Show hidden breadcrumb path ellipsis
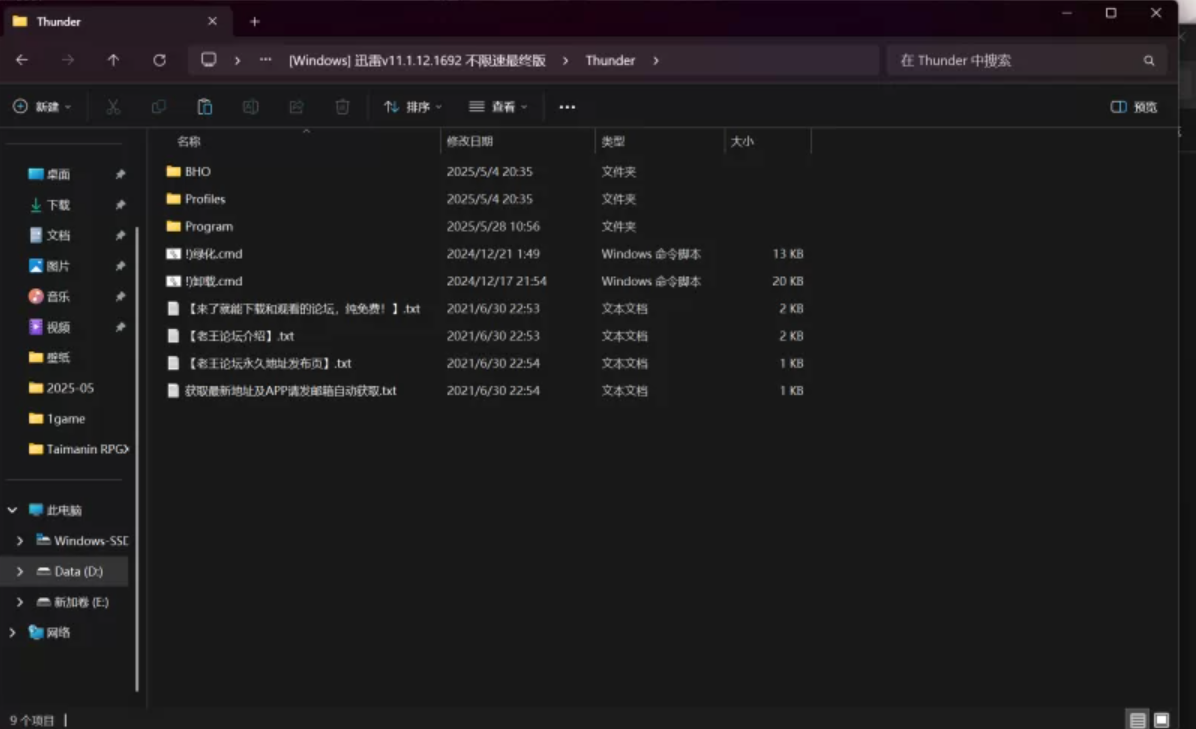 point(265,59)
